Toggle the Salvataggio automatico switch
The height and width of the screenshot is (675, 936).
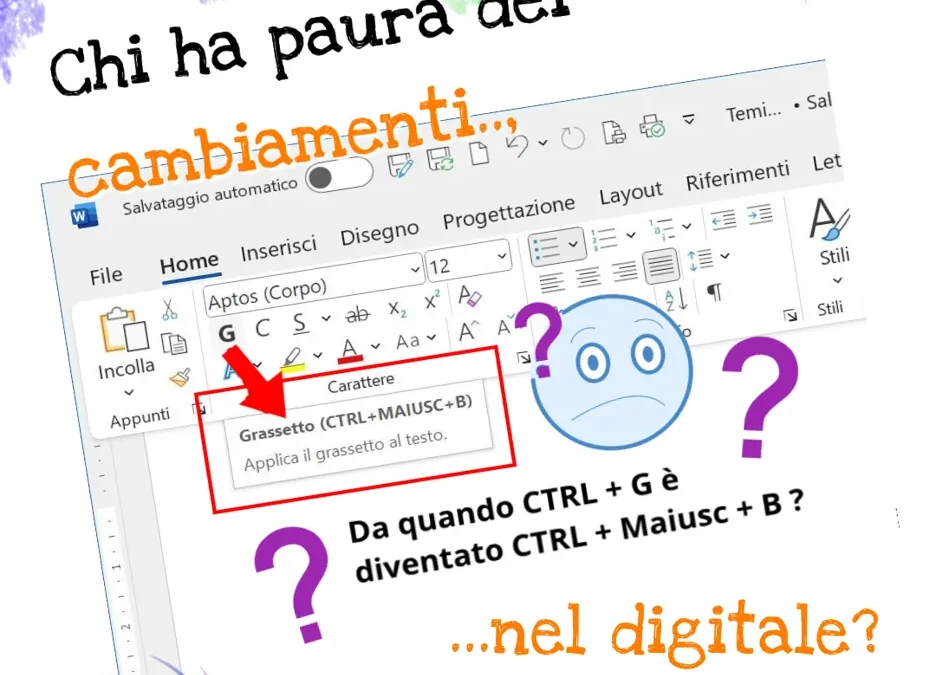339,174
